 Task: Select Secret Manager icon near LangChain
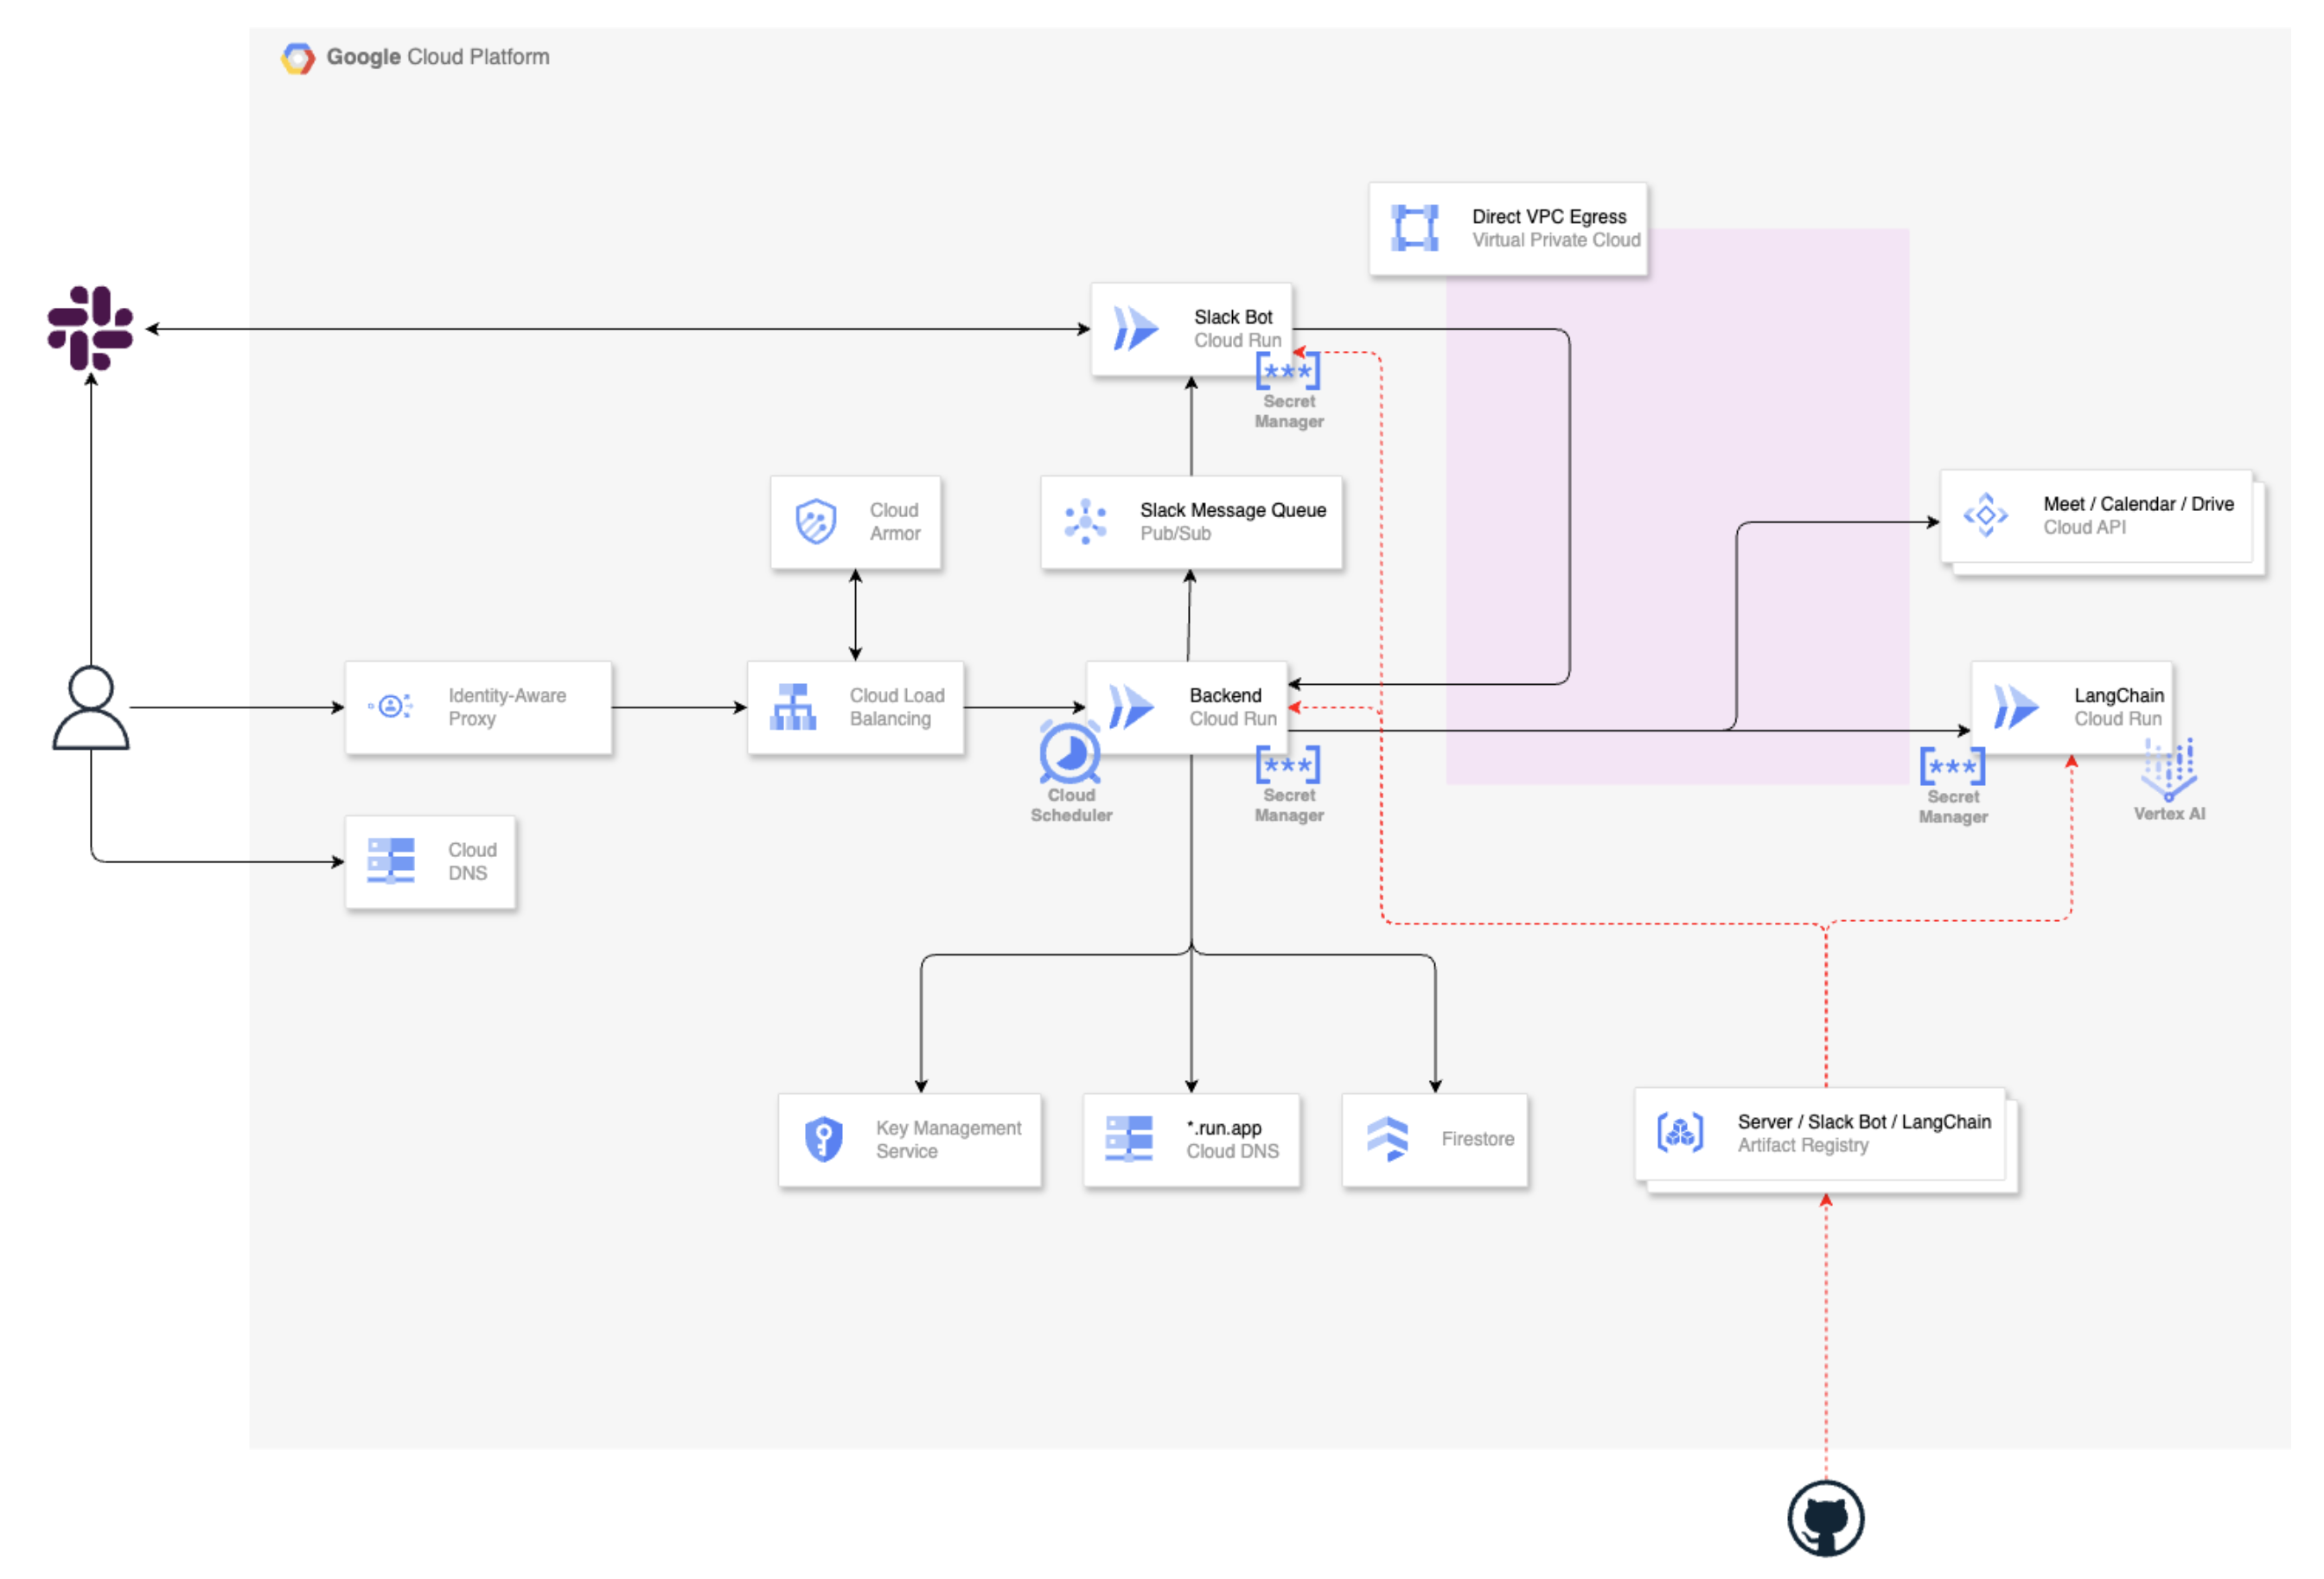1951,766
